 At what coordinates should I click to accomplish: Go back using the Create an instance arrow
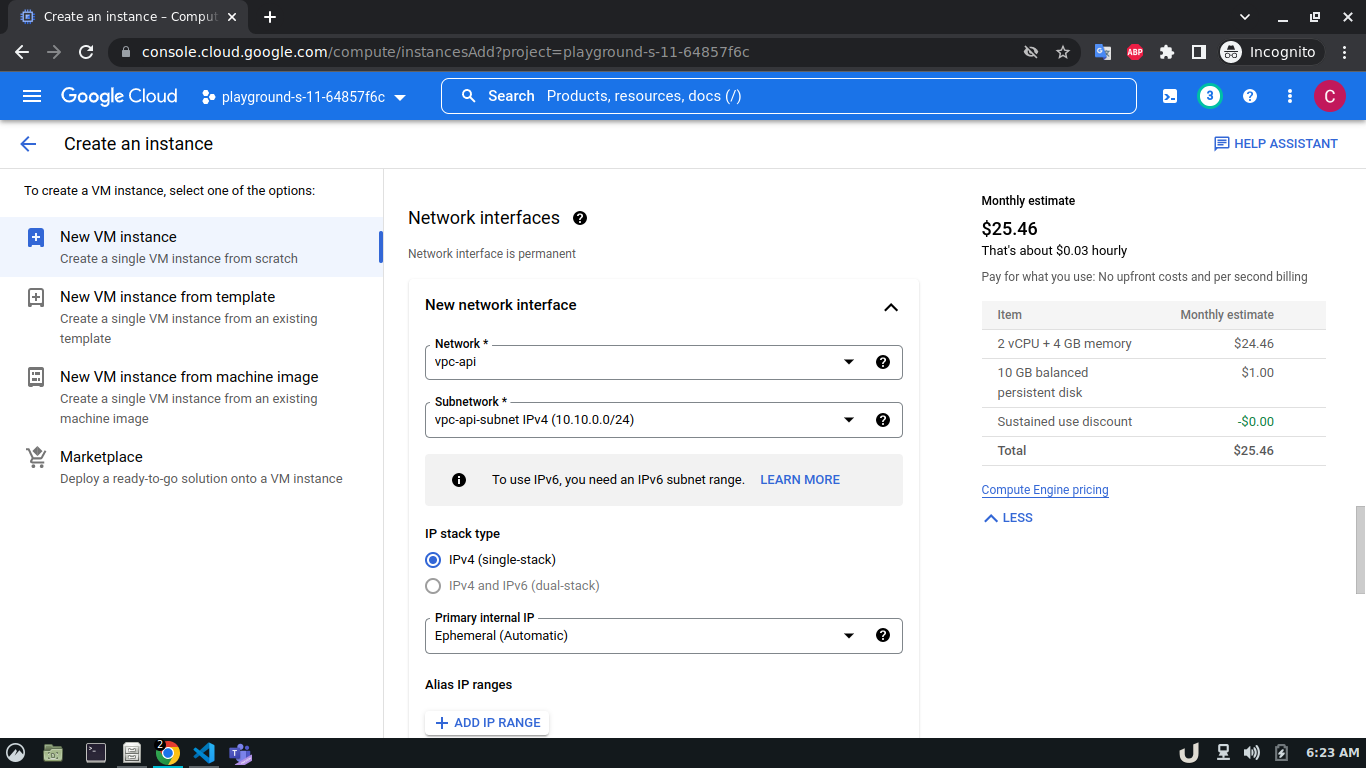[x=28, y=144]
